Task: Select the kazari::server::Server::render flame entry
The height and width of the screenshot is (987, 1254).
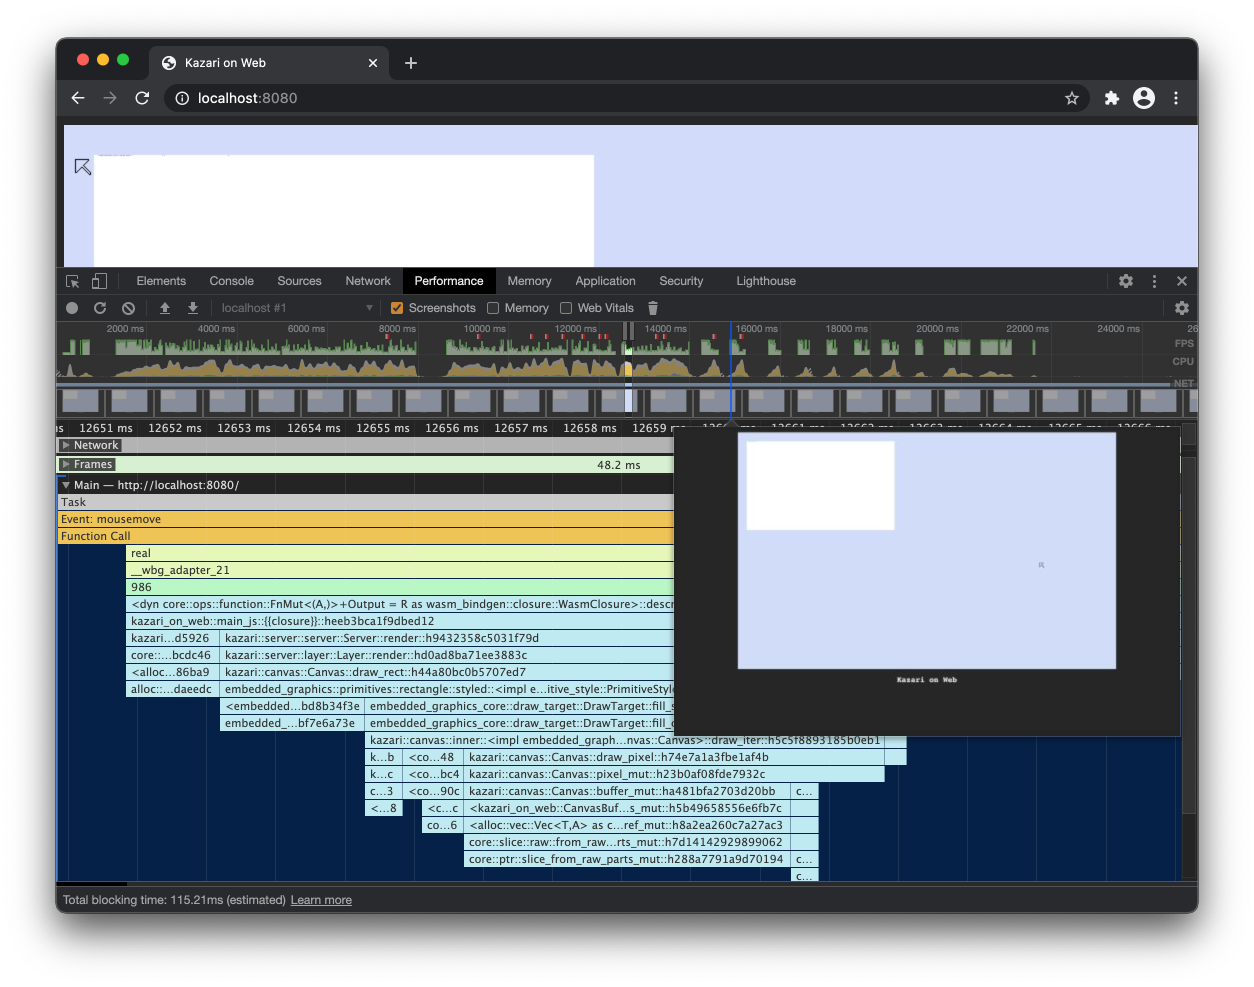Action: [400, 638]
